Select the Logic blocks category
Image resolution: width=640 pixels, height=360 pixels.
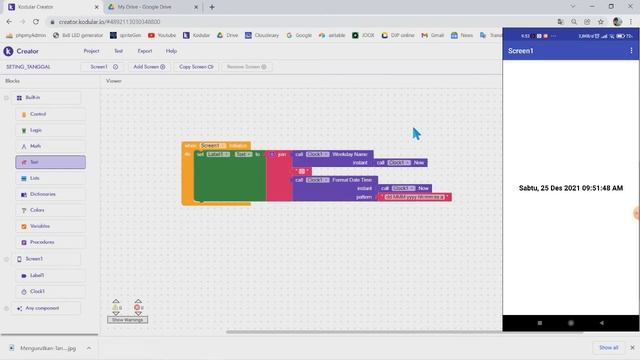51,130
